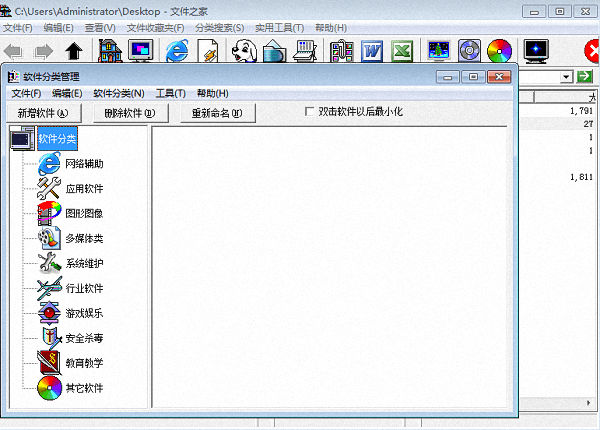The image size is (600, 430).
Task: Click the disc media toolbar icon
Action: (x=469, y=50)
